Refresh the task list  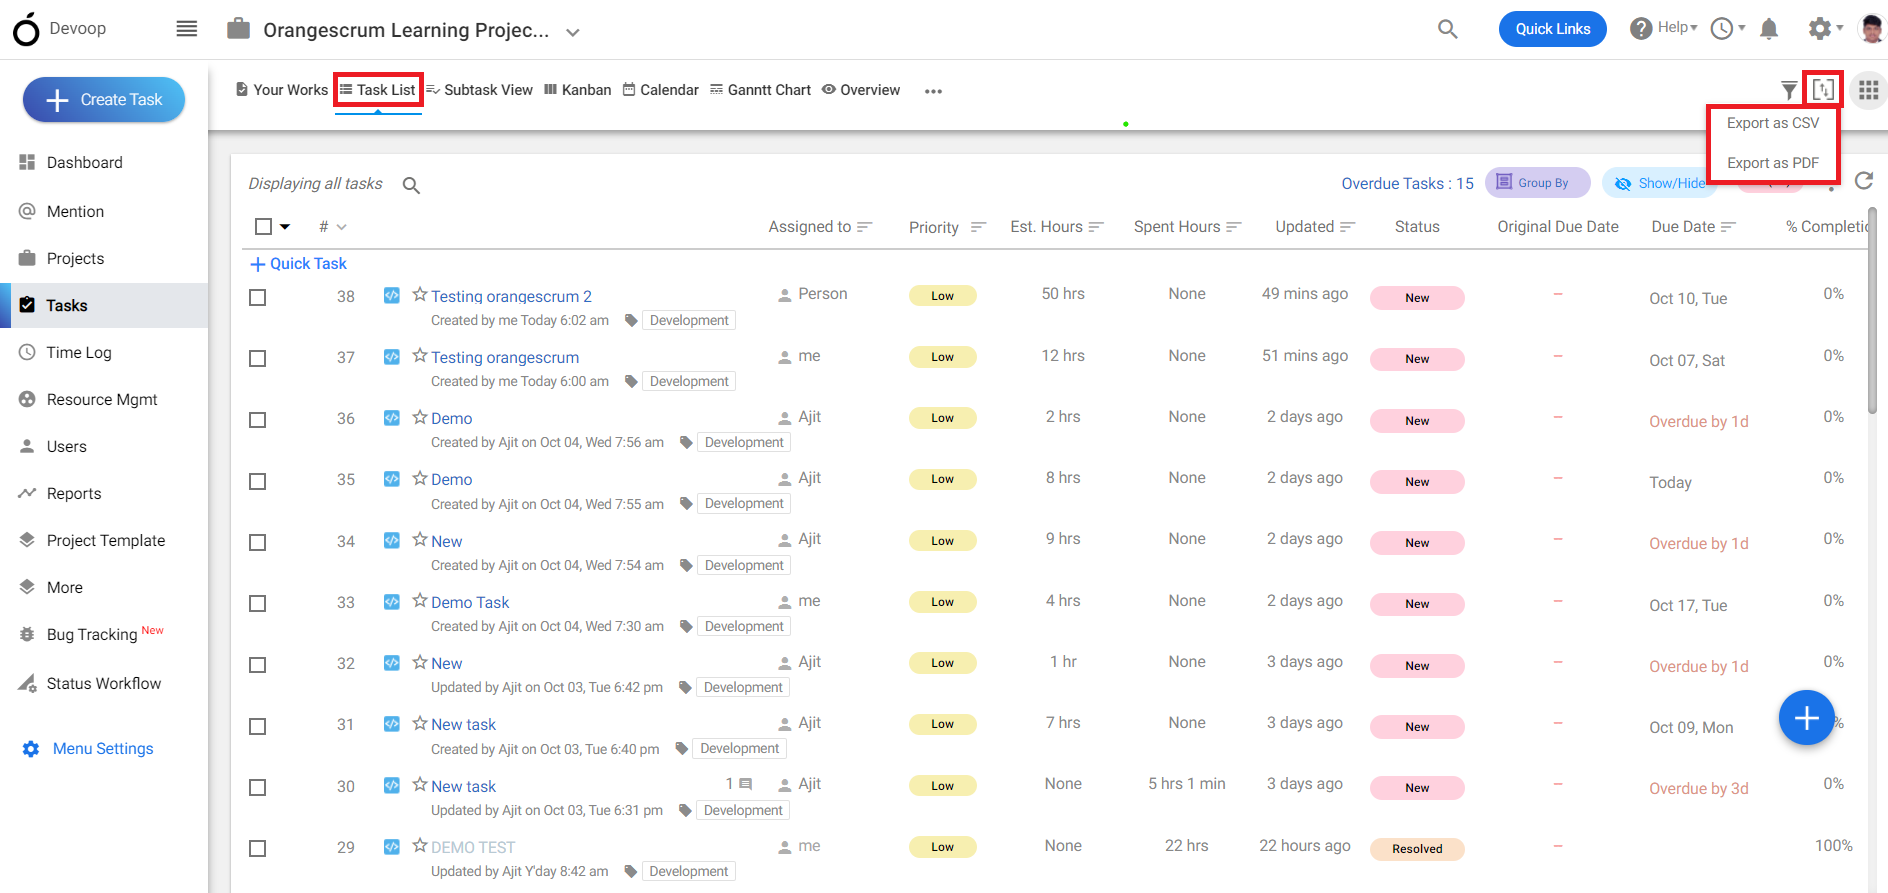(x=1864, y=181)
